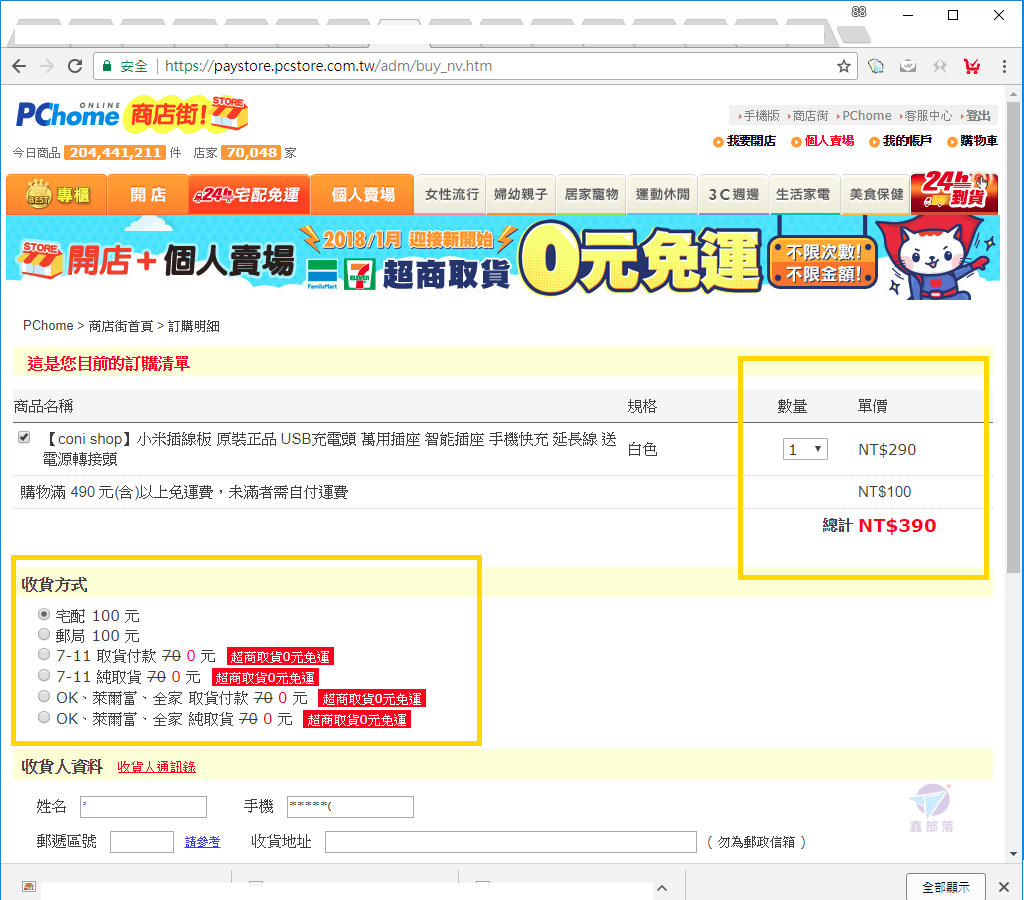
Task: Click the address bar URL
Action: (328, 66)
